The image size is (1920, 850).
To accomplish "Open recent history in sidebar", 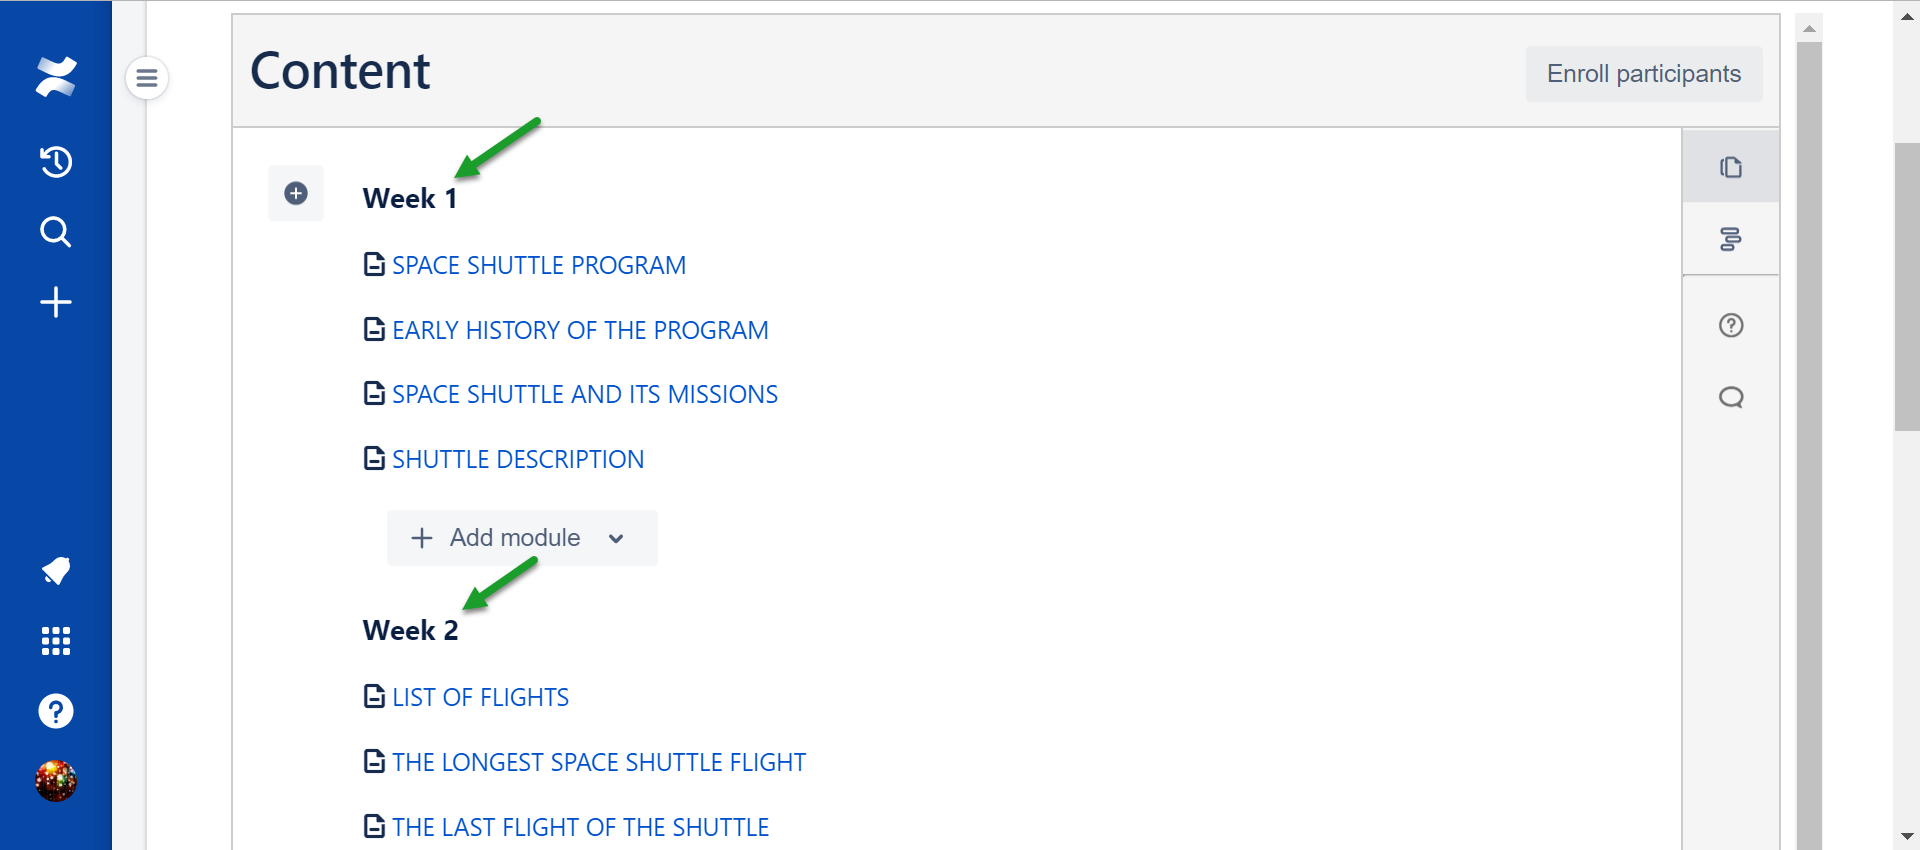I will [x=56, y=162].
